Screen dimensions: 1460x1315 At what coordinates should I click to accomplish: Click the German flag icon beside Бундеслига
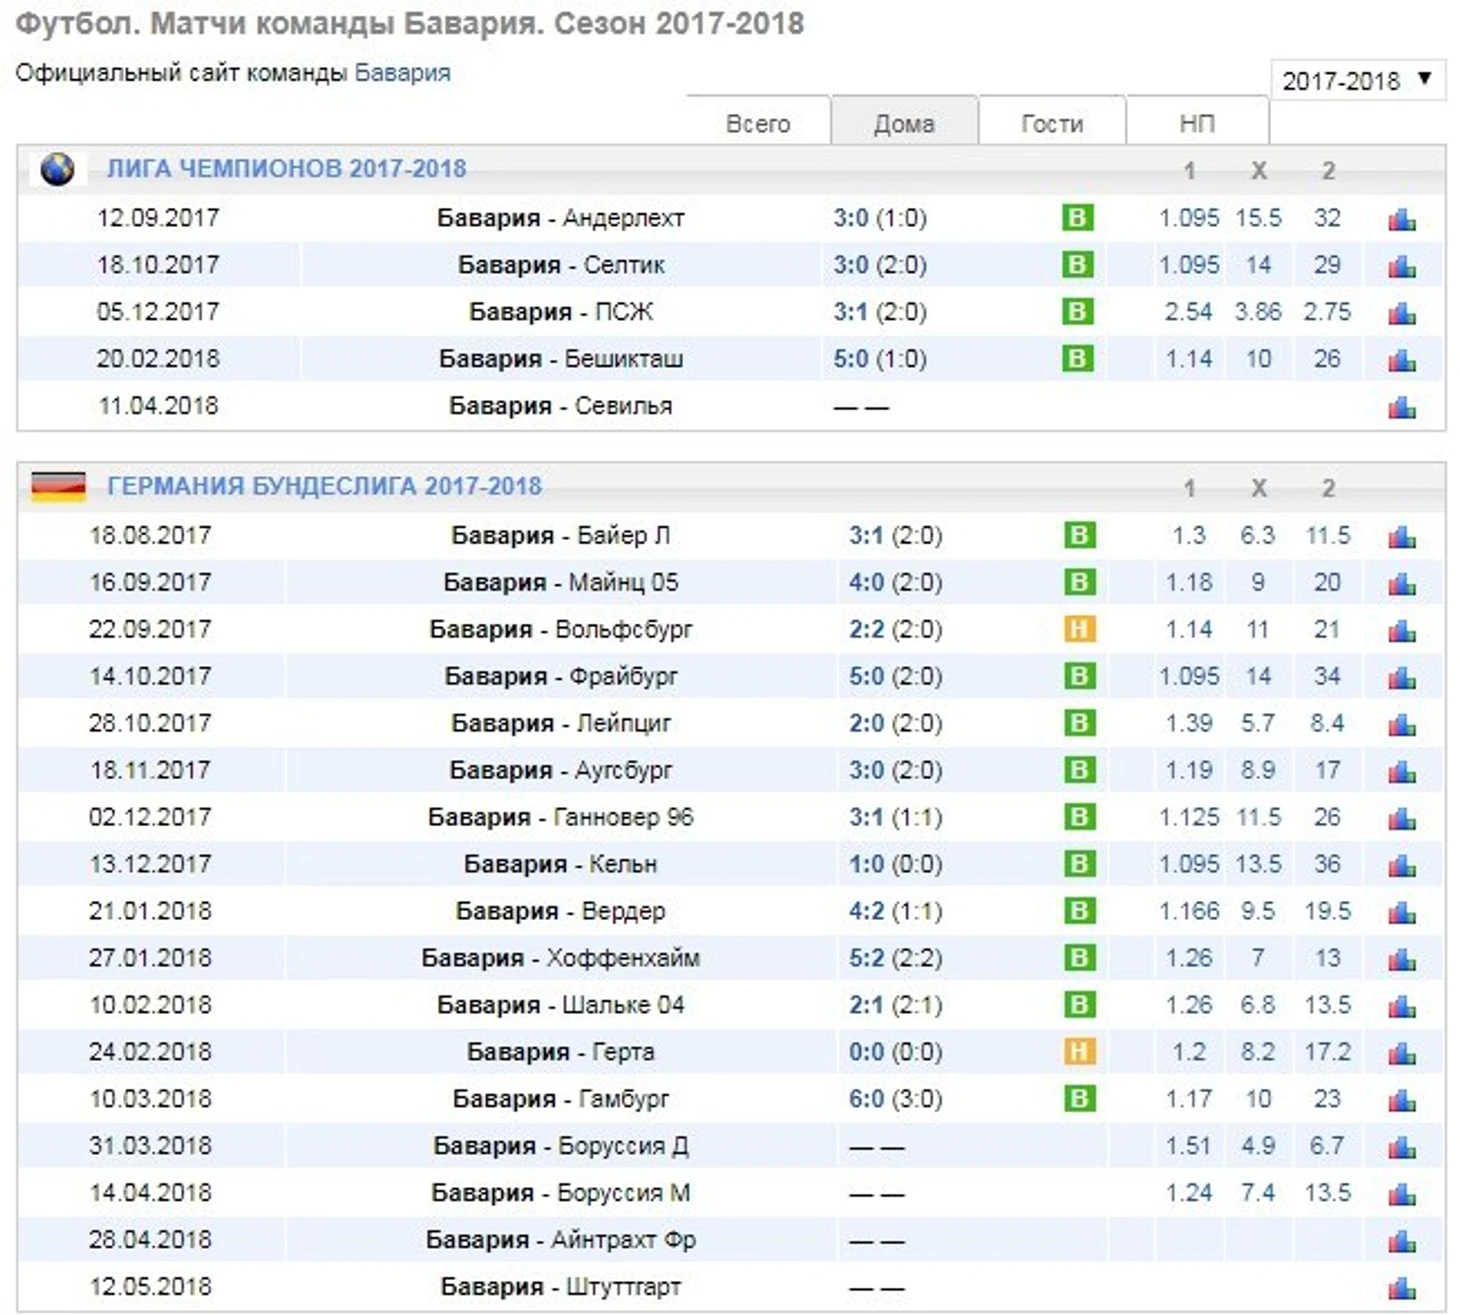tap(58, 486)
